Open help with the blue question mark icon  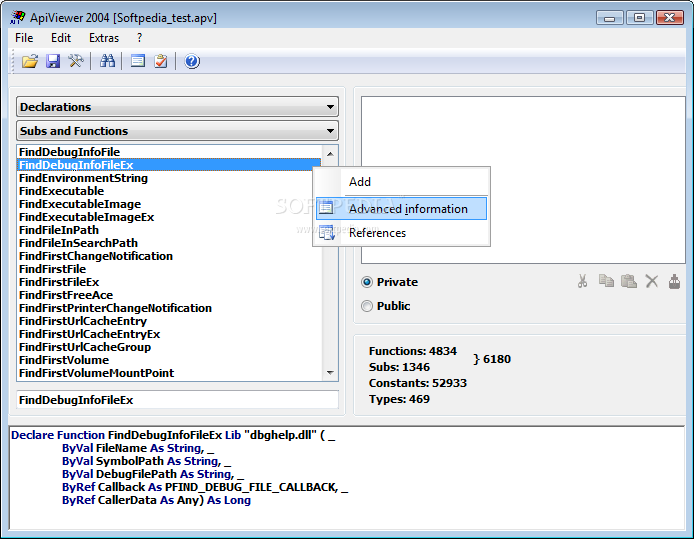[x=192, y=61]
